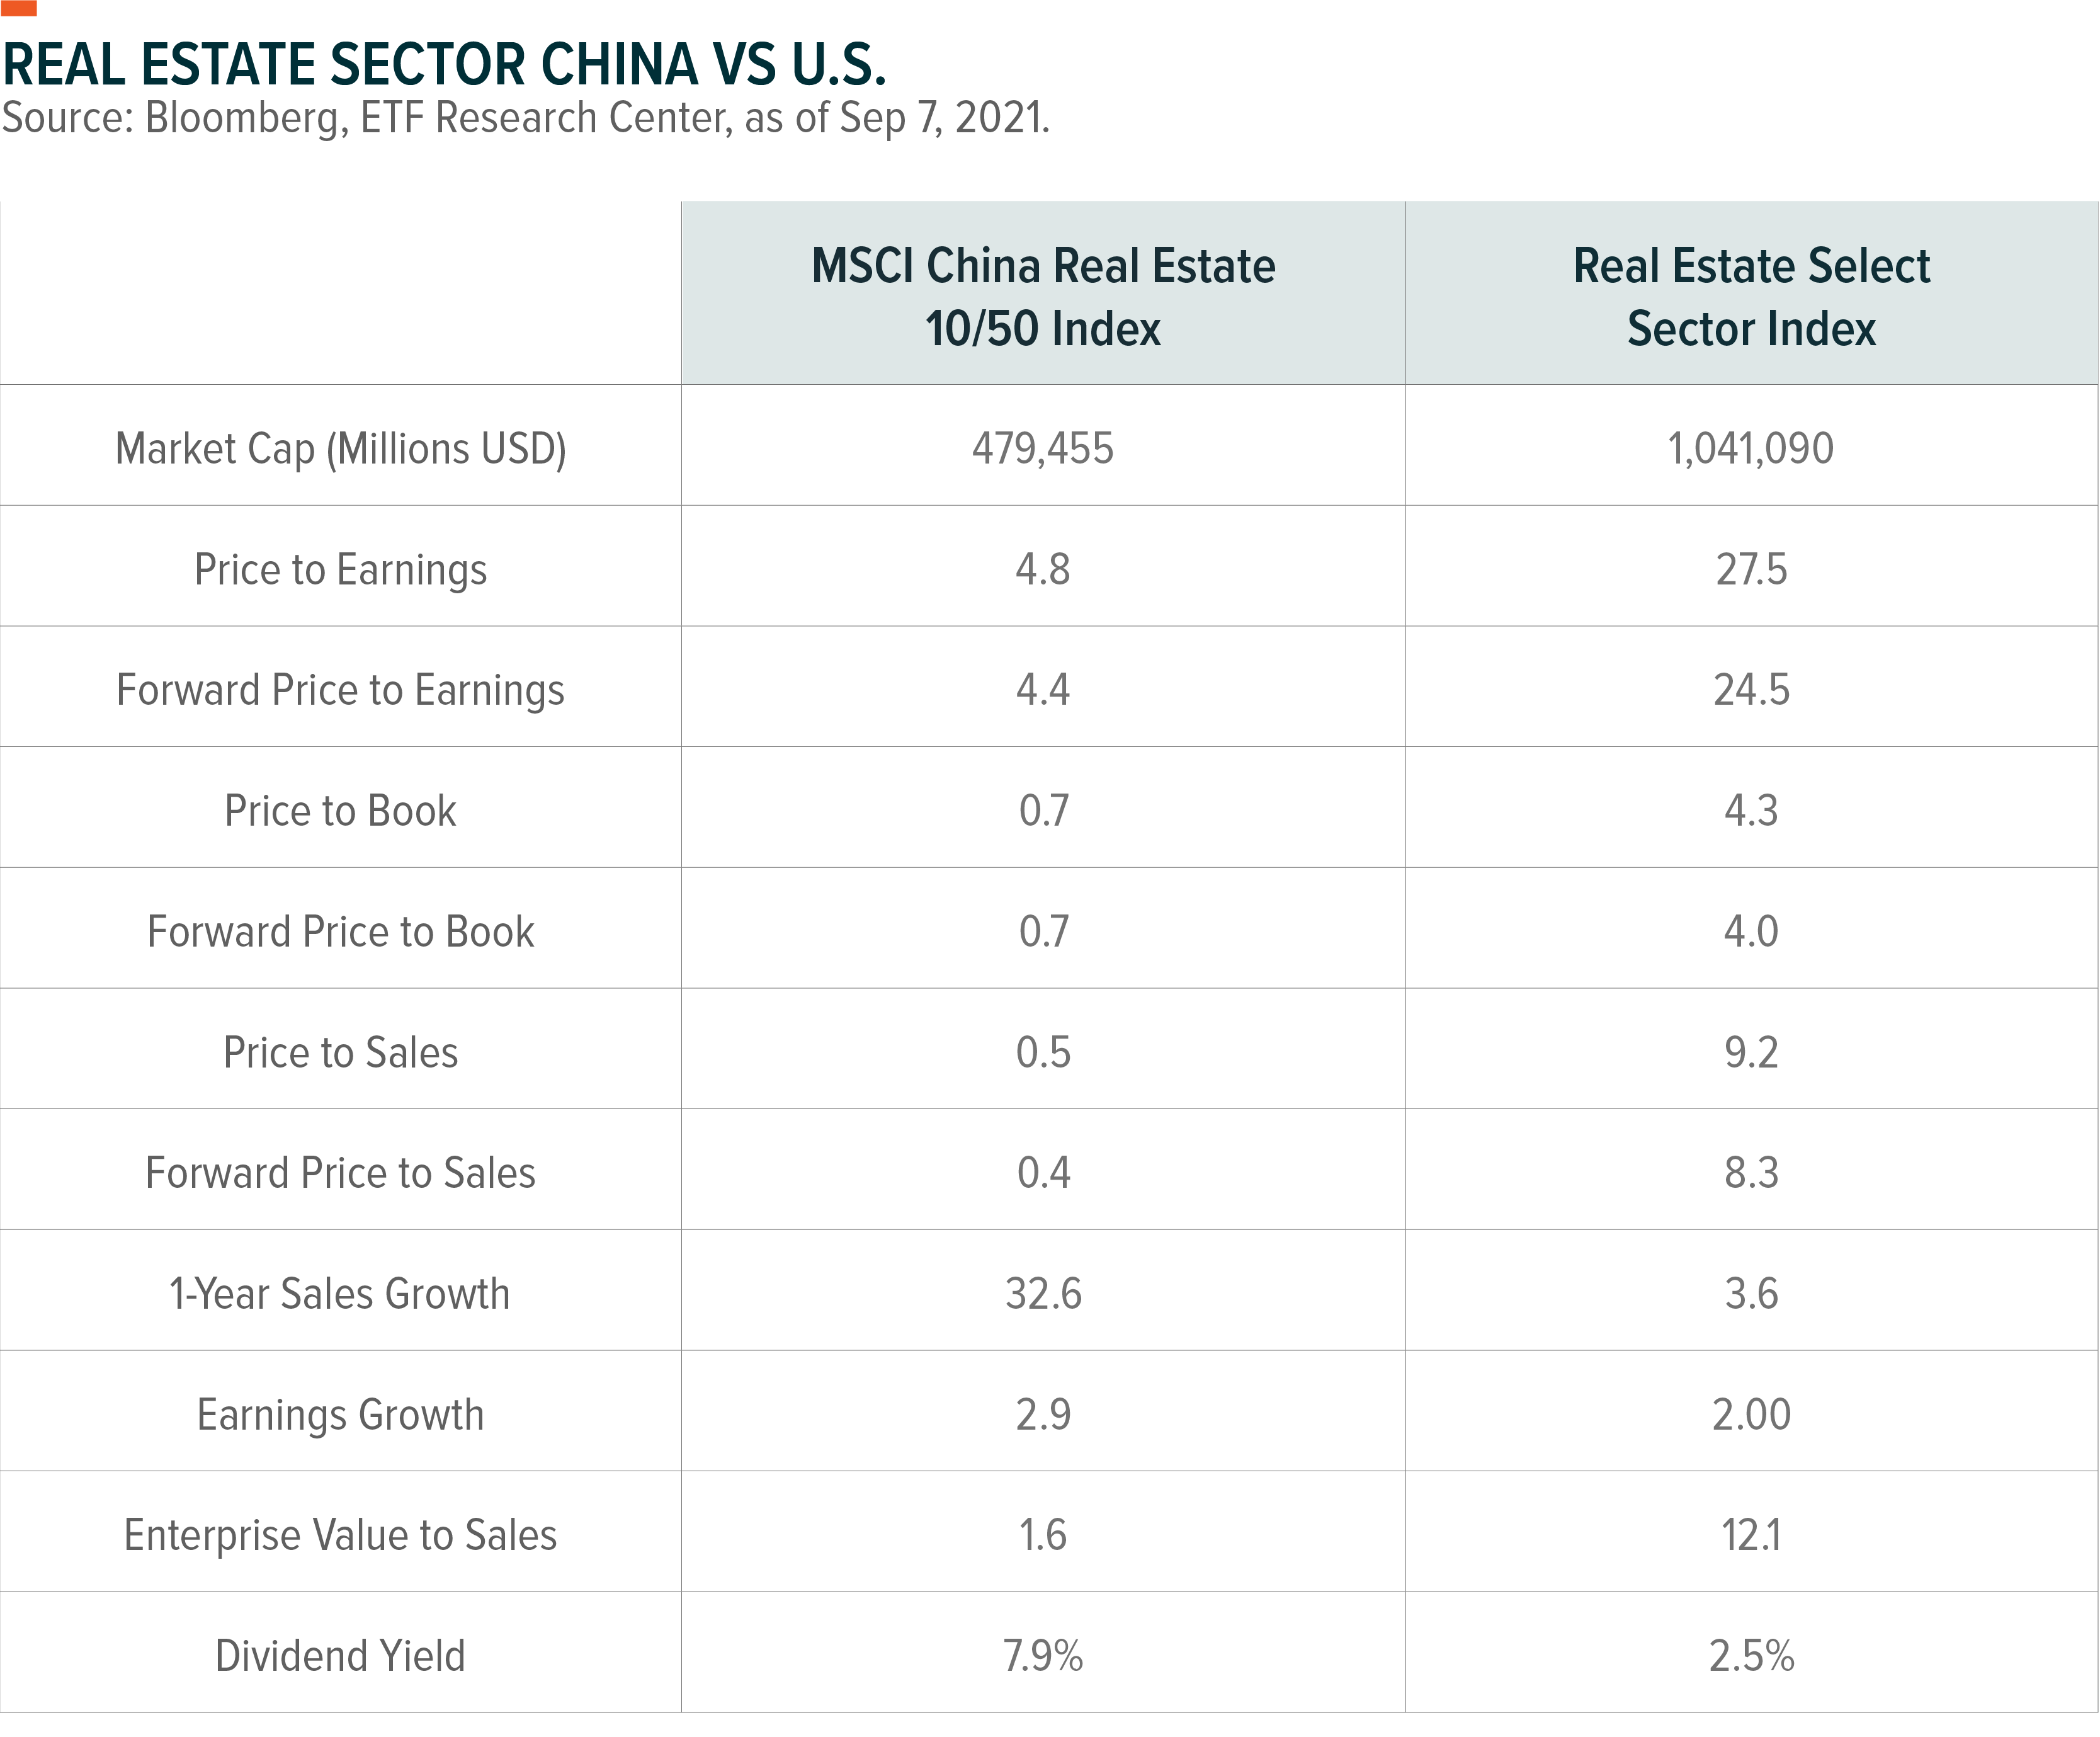This screenshot has width=2100, height=1737.
Task: Select the Forward Price to Sales label
Action: pyautogui.click(x=340, y=1172)
